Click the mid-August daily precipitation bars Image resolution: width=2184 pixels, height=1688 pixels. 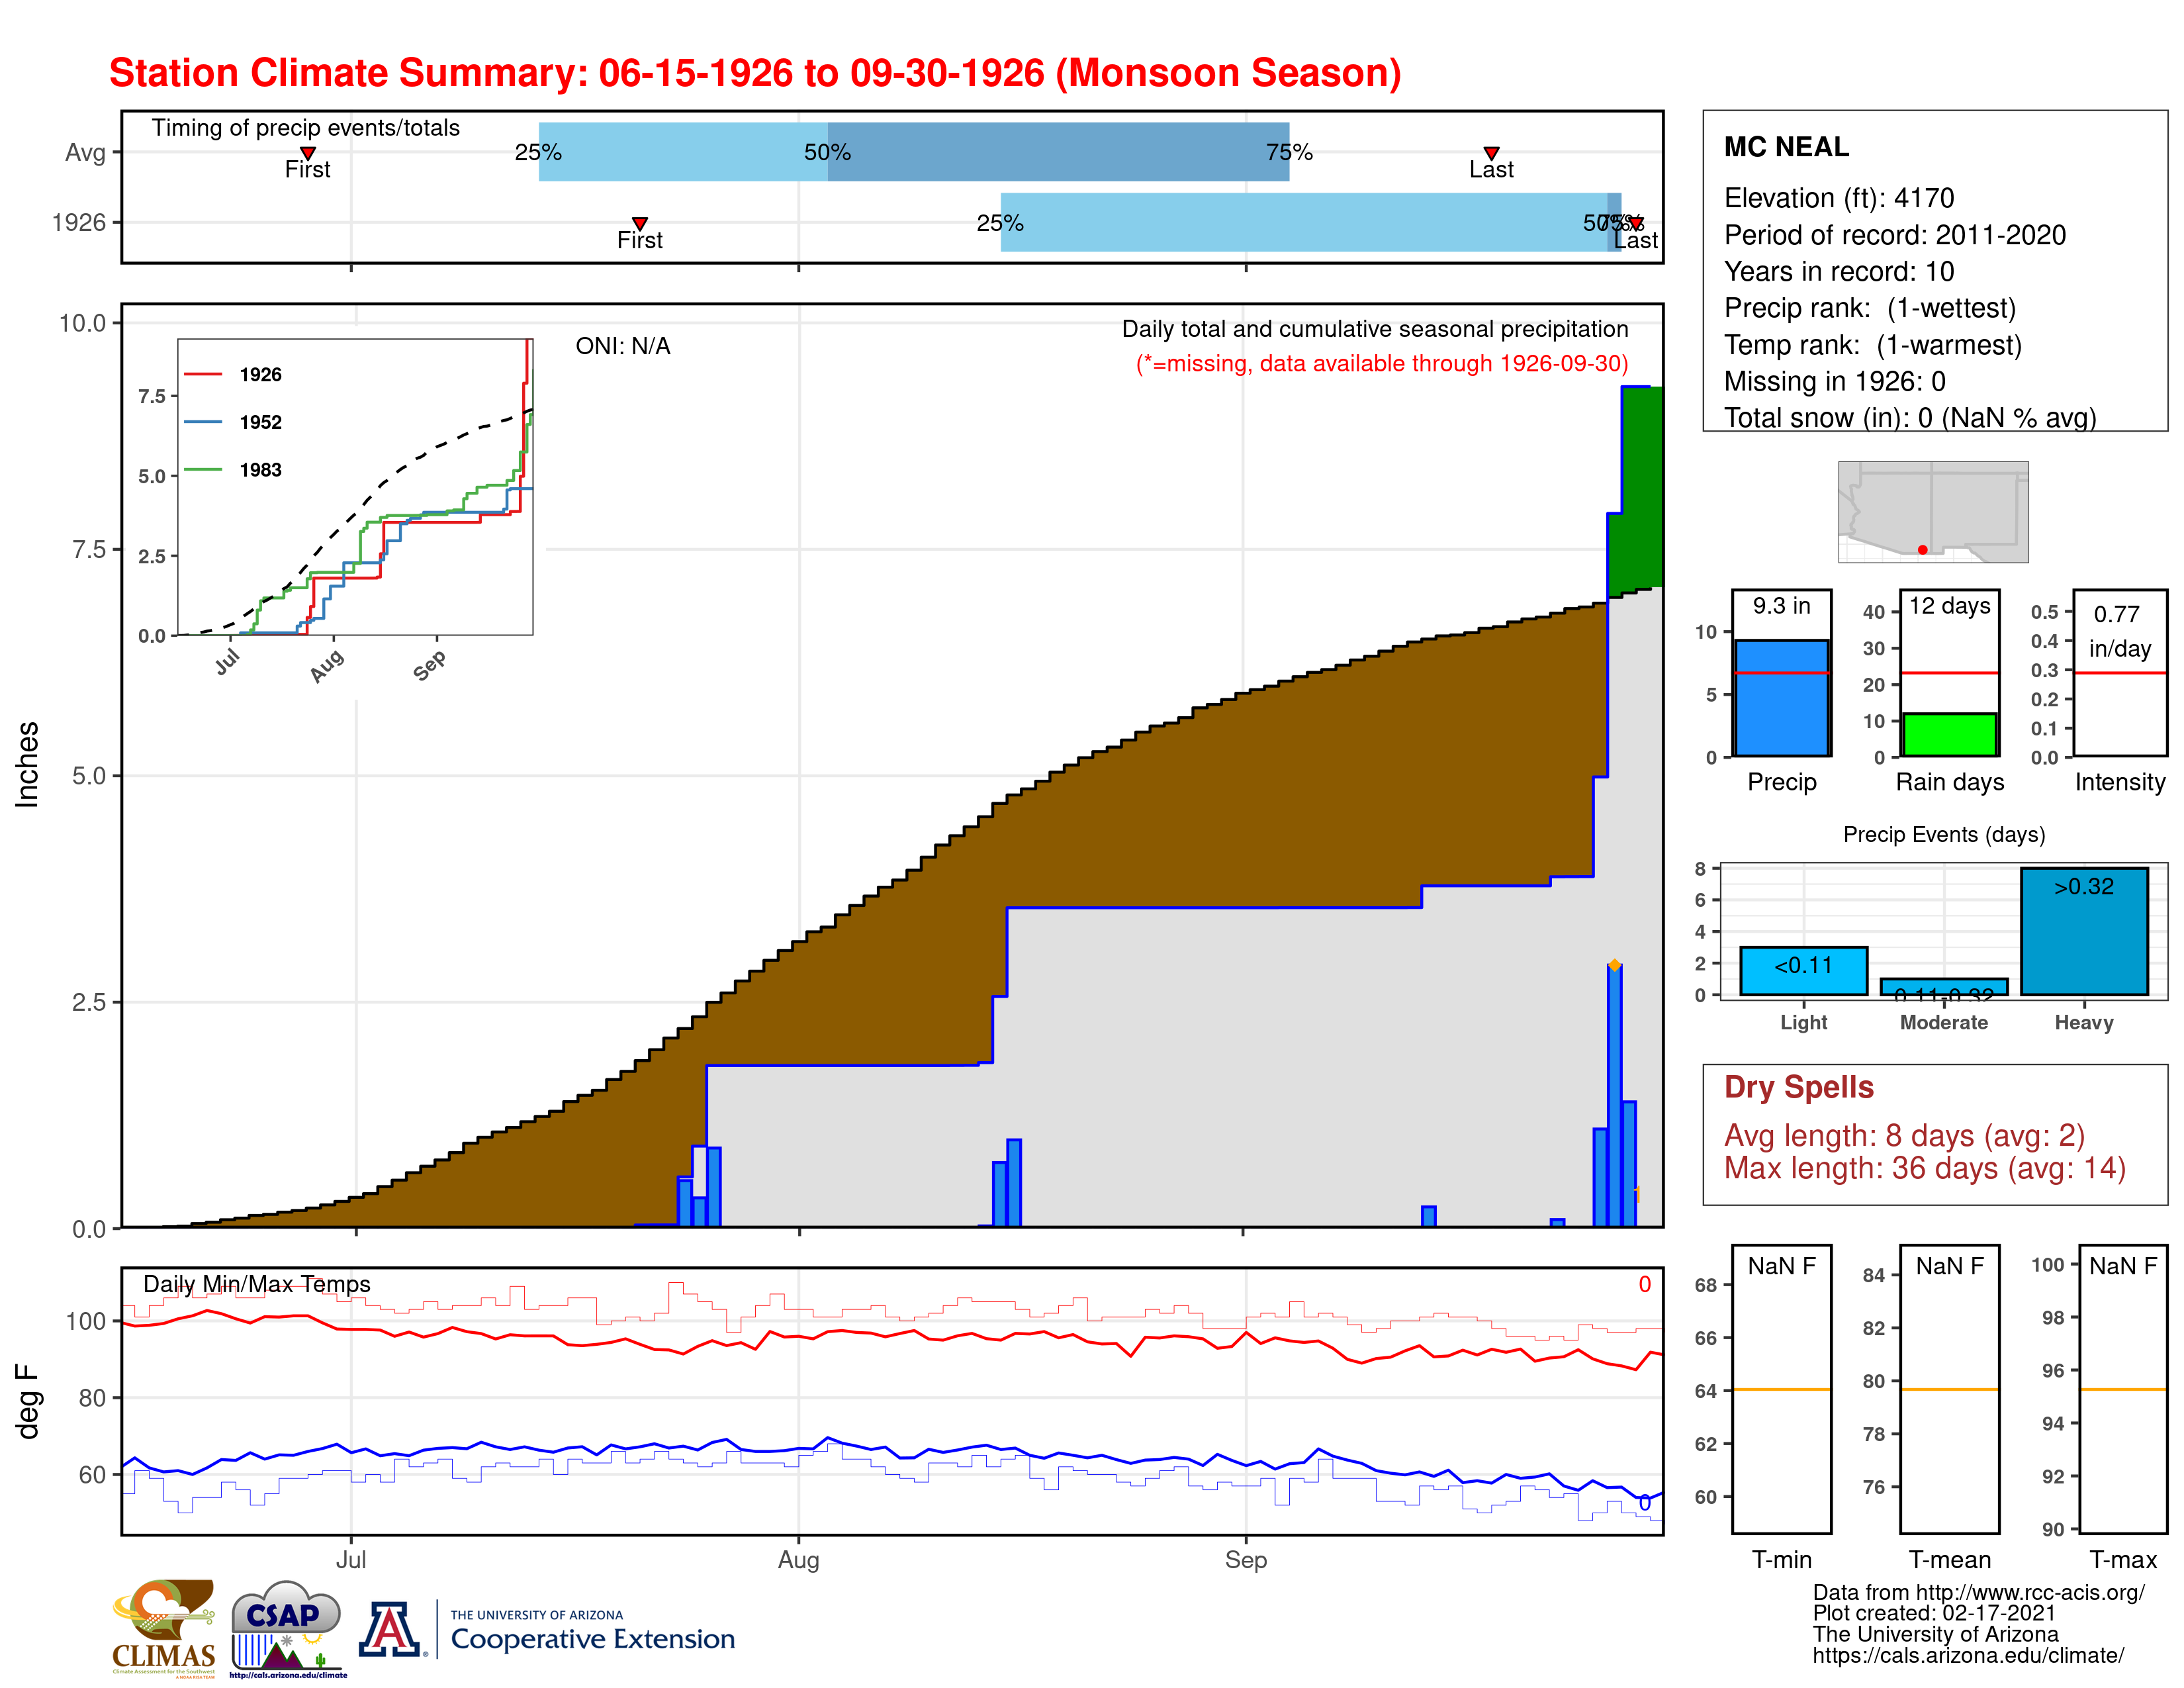click(1006, 1183)
